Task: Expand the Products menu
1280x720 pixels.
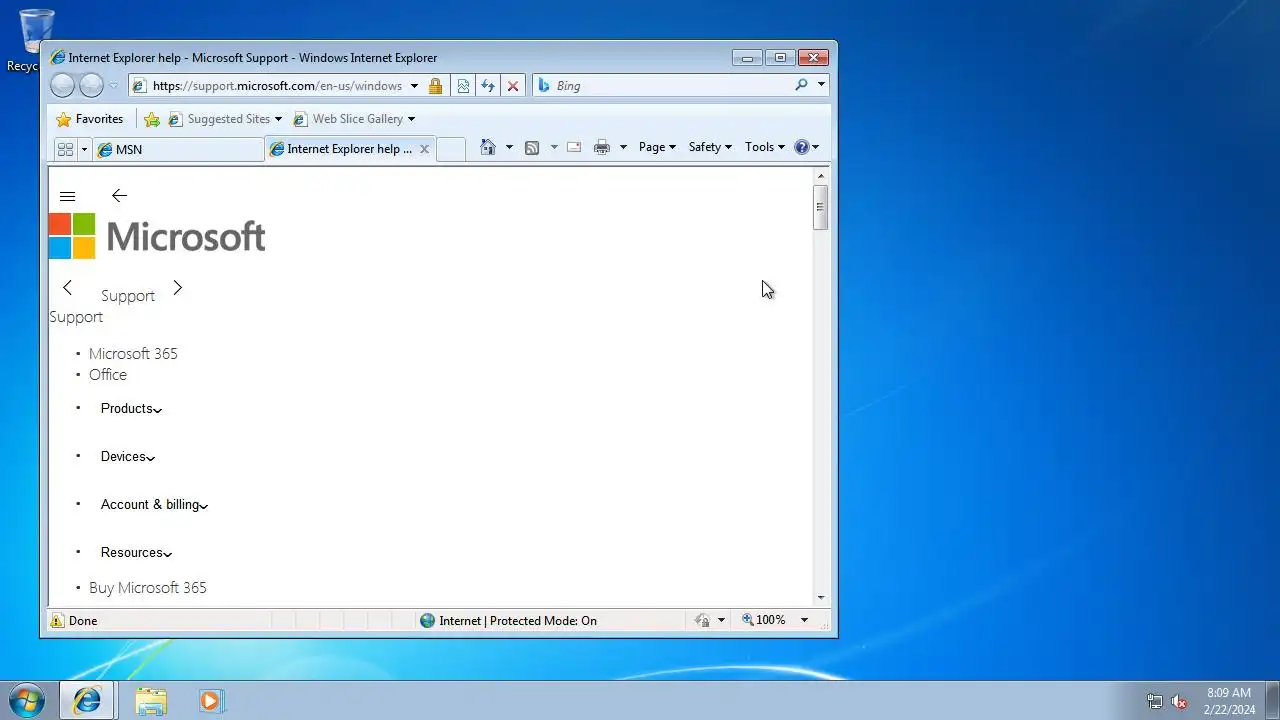Action: [x=131, y=408]
